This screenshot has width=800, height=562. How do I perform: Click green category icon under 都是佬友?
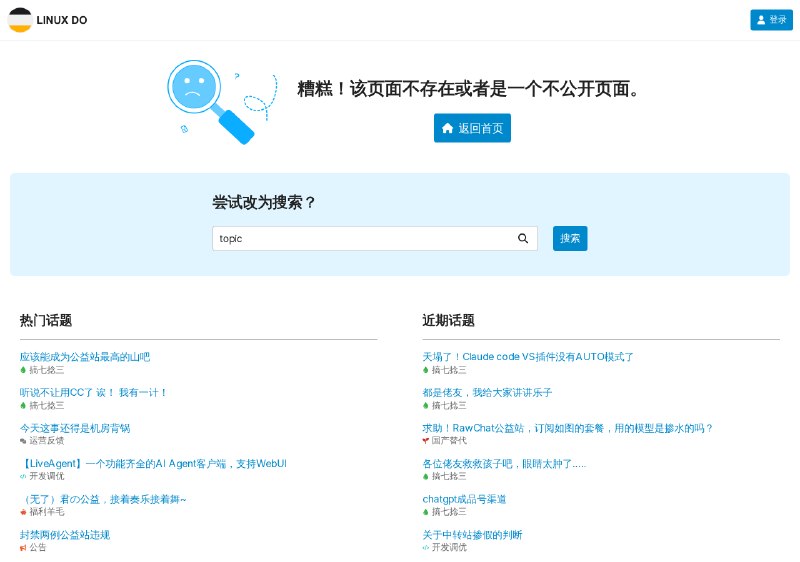(x=426, y=405)
